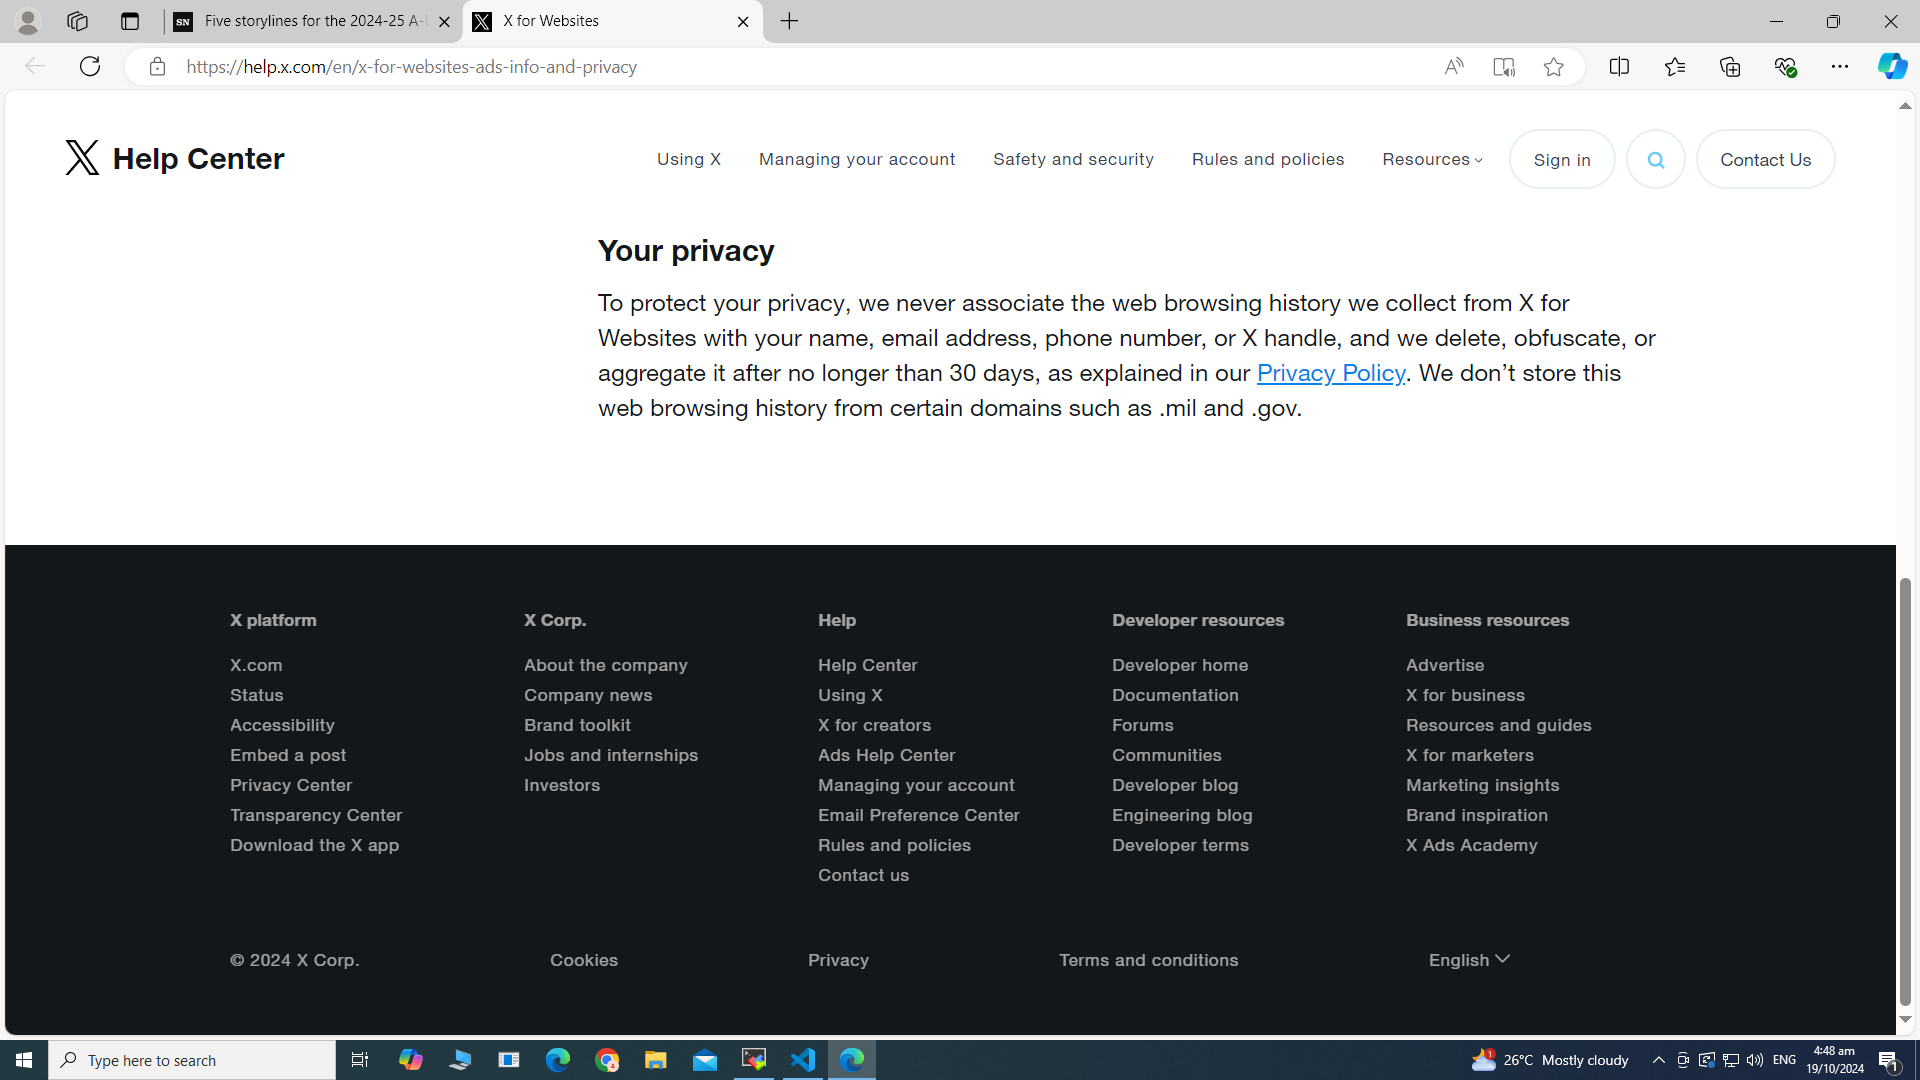
Task: Click the Contact Us button
Action: click(x=1765, y=158)
